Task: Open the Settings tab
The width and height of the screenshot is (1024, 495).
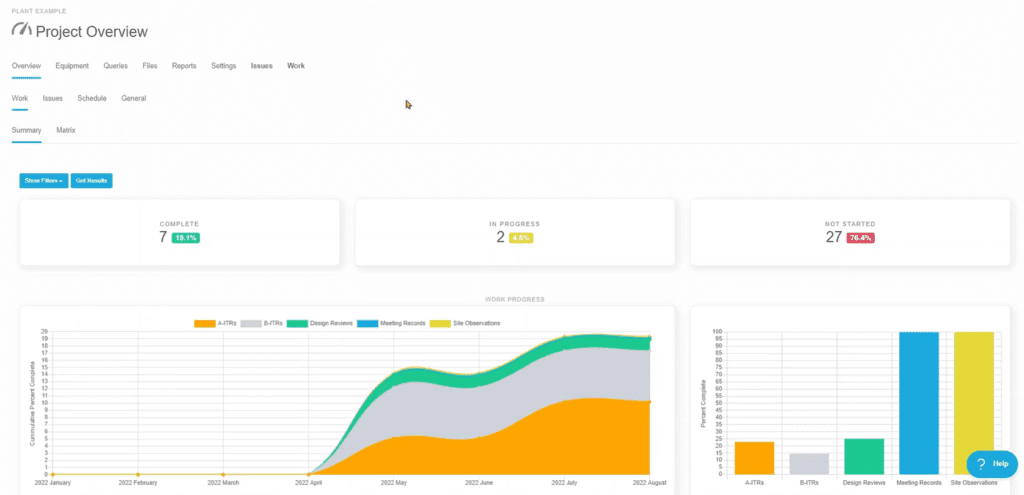Action: pos(223,66)
